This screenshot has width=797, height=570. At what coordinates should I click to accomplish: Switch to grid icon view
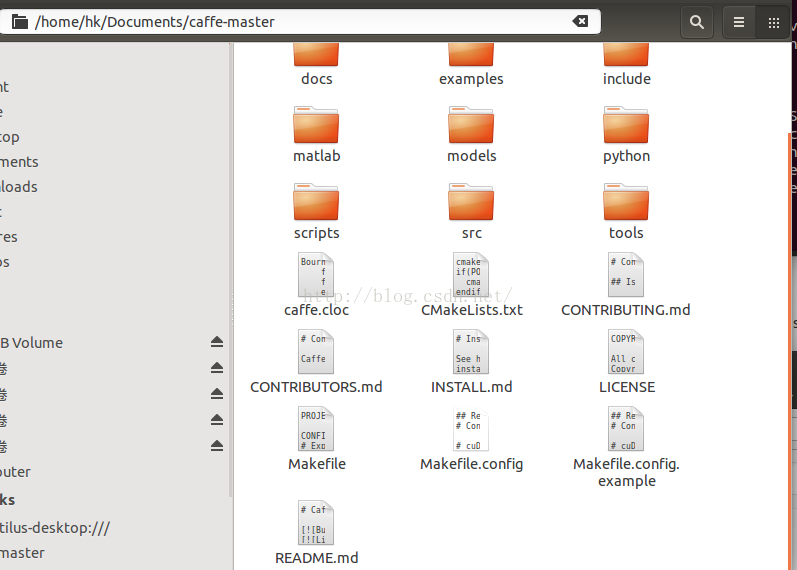click(x=774, y=22)
